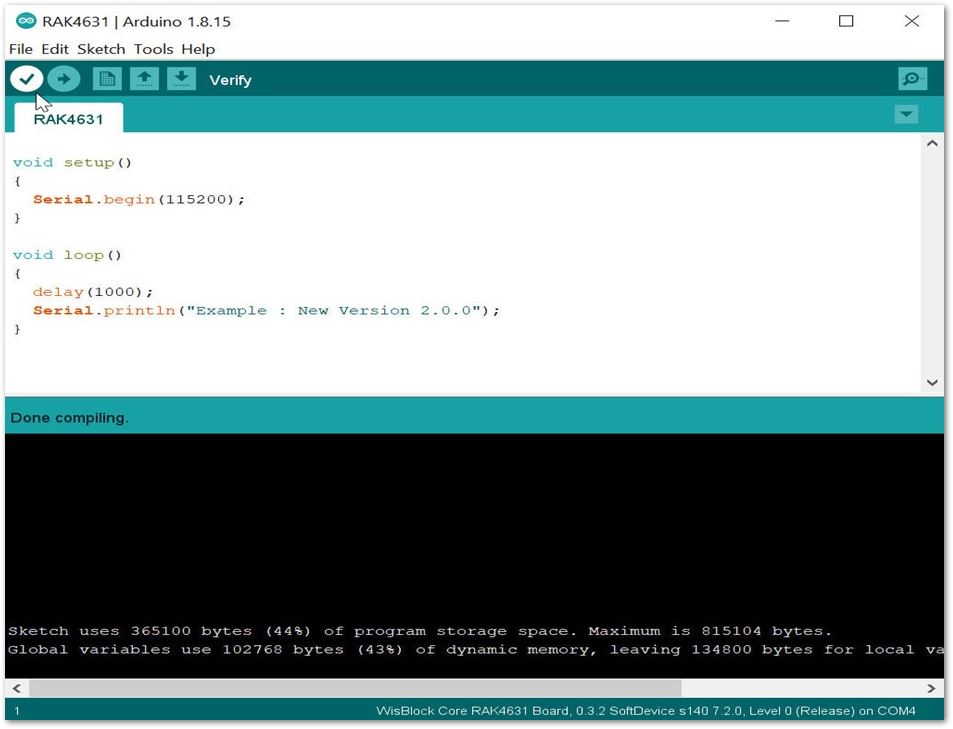The width and height of the screenshot is (953, 729).
Task: Click the line number 1 in status bar
Action: click(17, 711)
